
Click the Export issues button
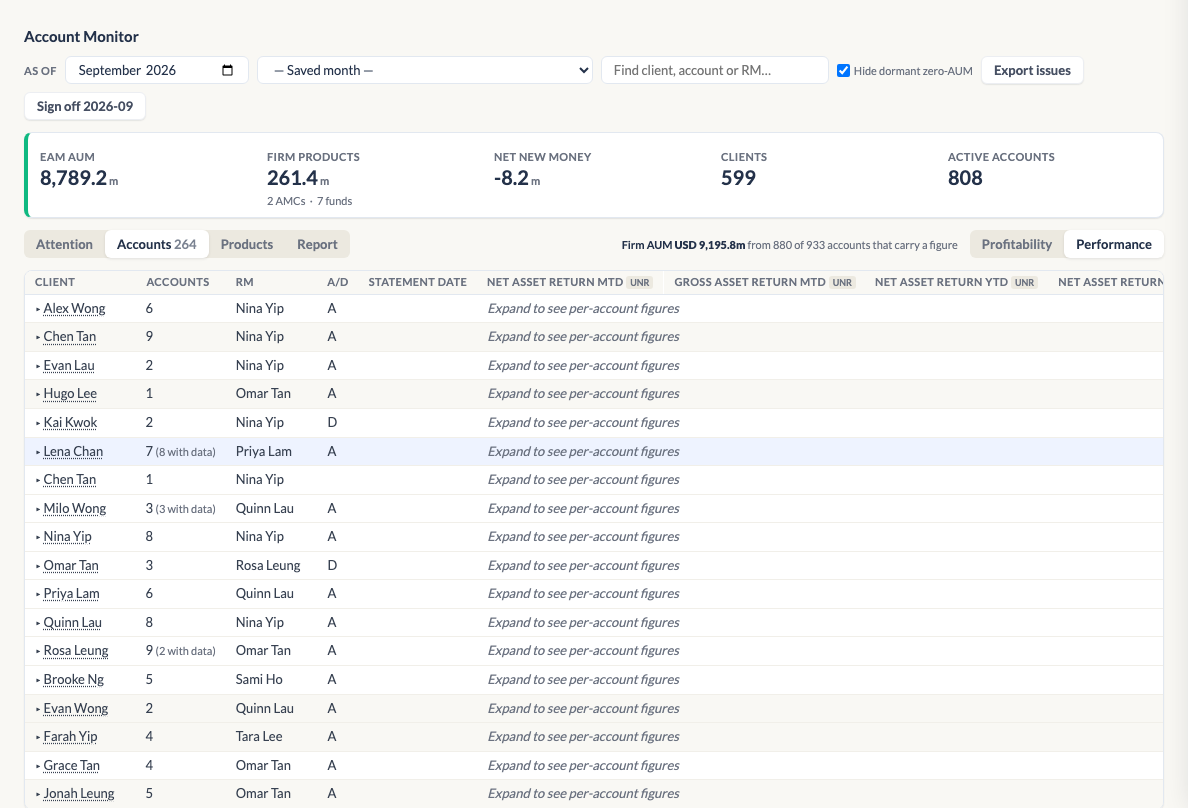(x=1032, y=70)
